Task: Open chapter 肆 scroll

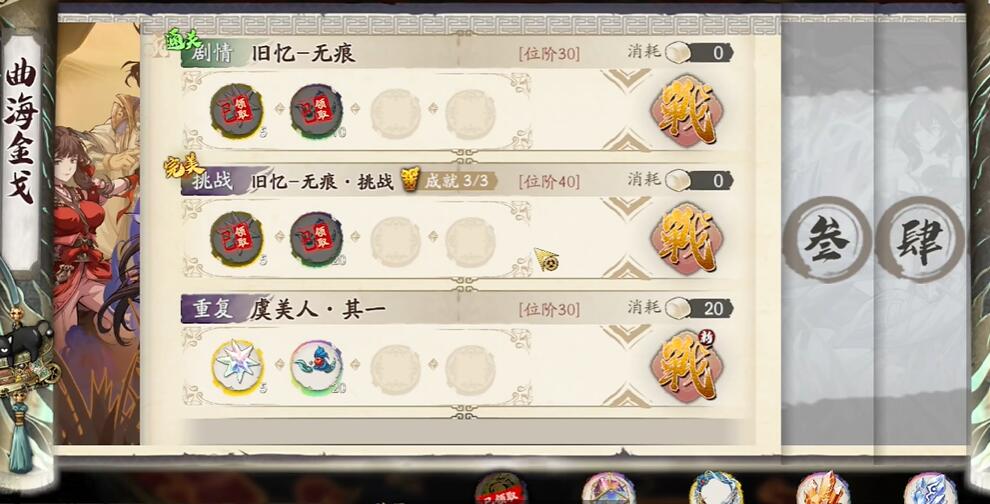Action: (x=921, y=239)
